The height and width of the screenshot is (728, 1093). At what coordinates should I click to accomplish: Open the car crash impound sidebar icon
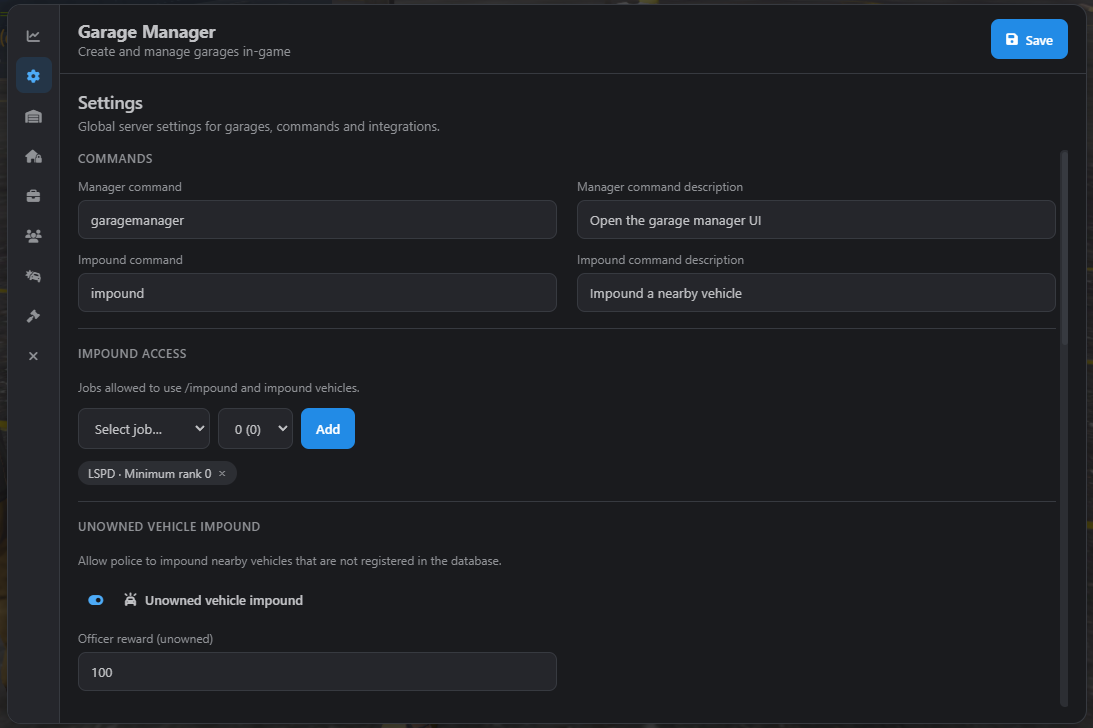[x=33, y=276]
